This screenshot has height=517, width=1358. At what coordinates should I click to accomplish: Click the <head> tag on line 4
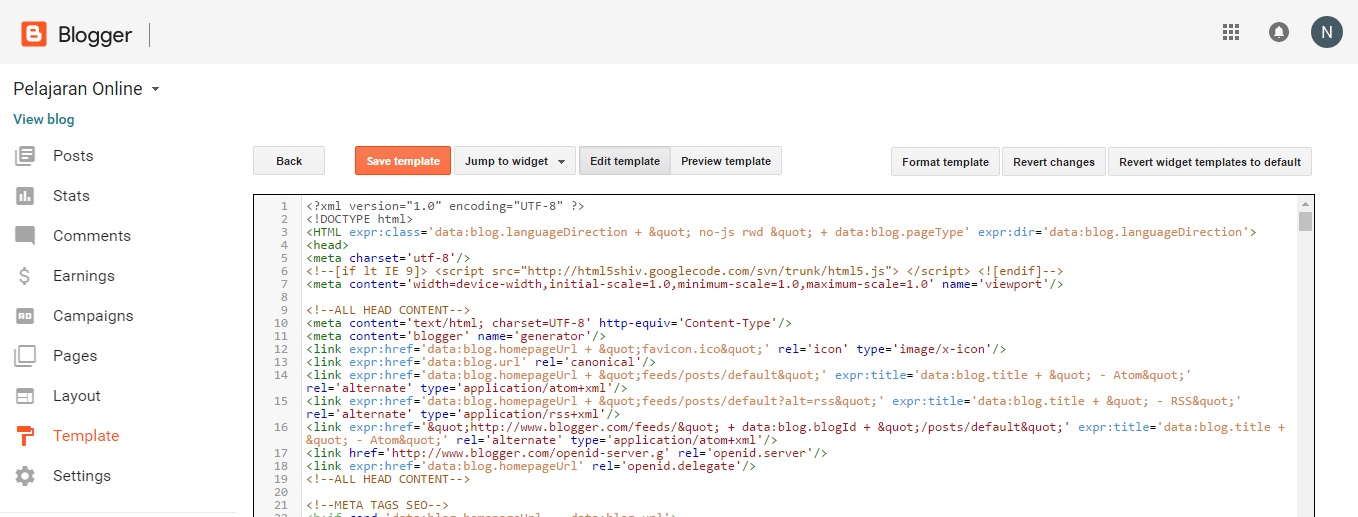tap(327, 245)
